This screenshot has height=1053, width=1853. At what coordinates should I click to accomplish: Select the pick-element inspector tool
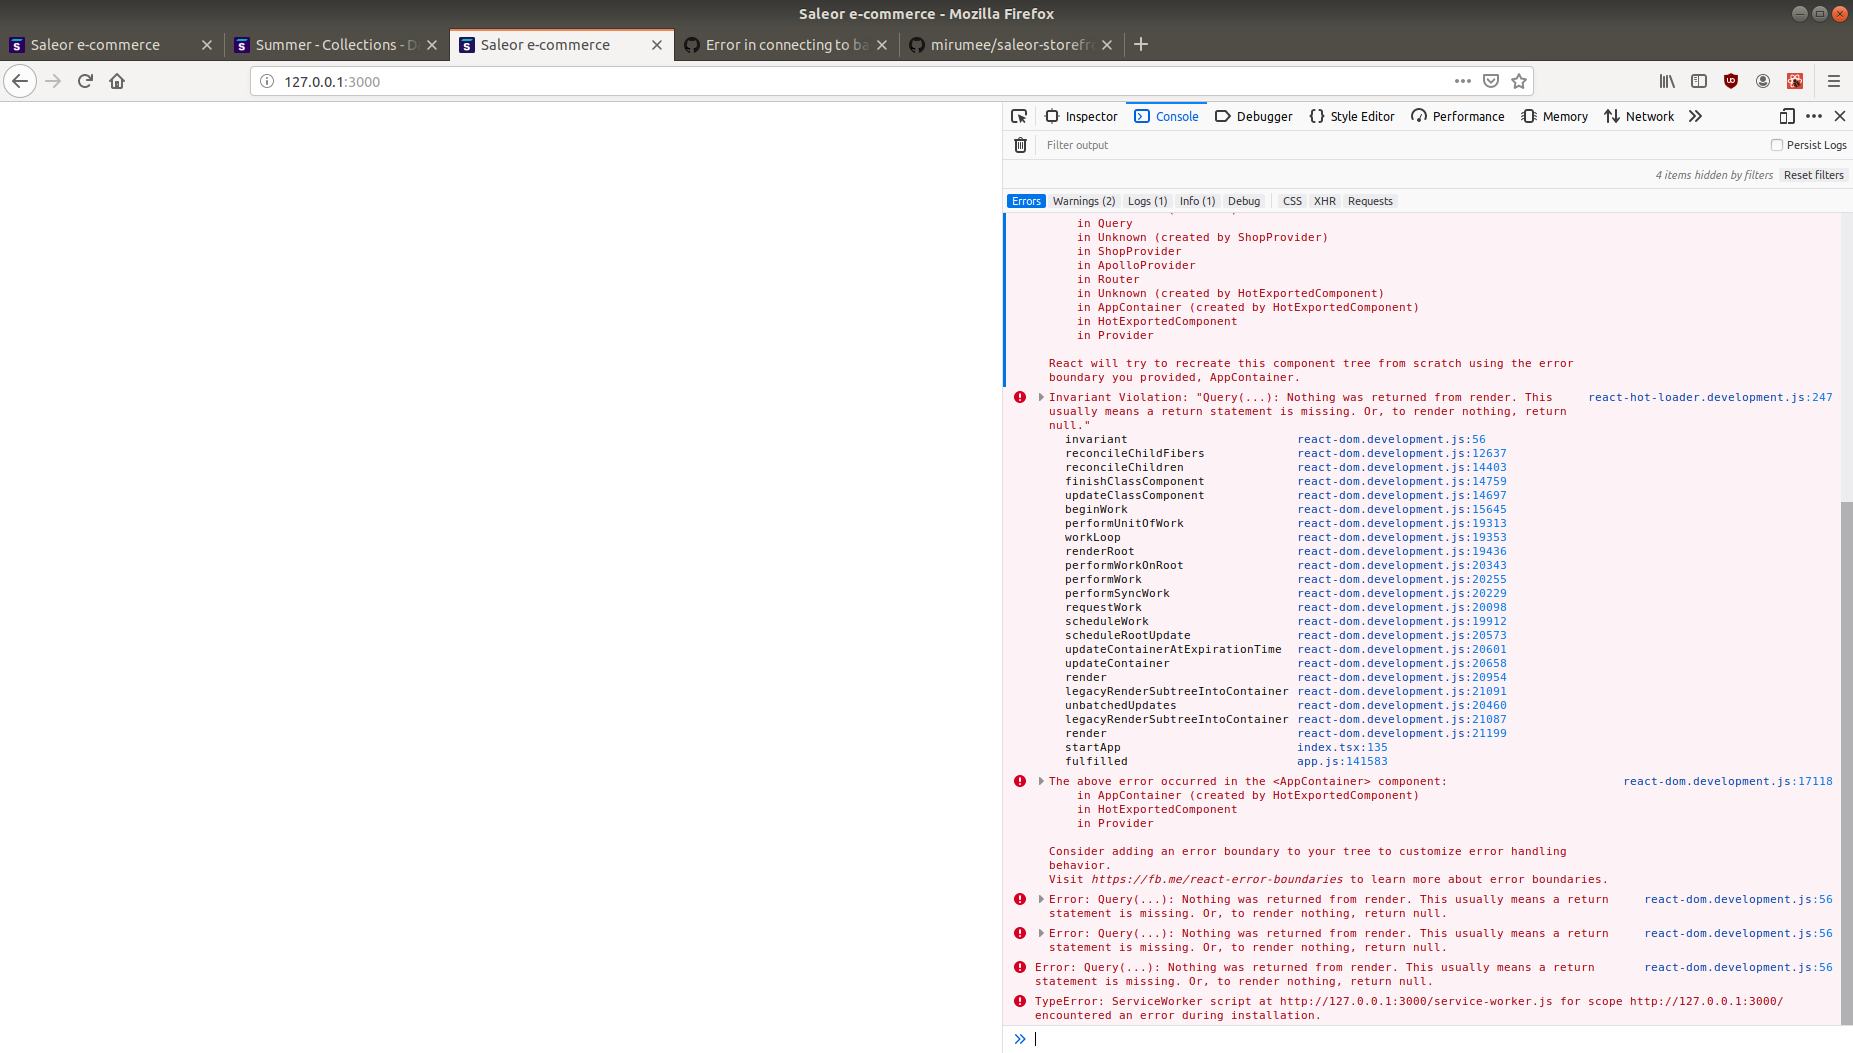1019,116
